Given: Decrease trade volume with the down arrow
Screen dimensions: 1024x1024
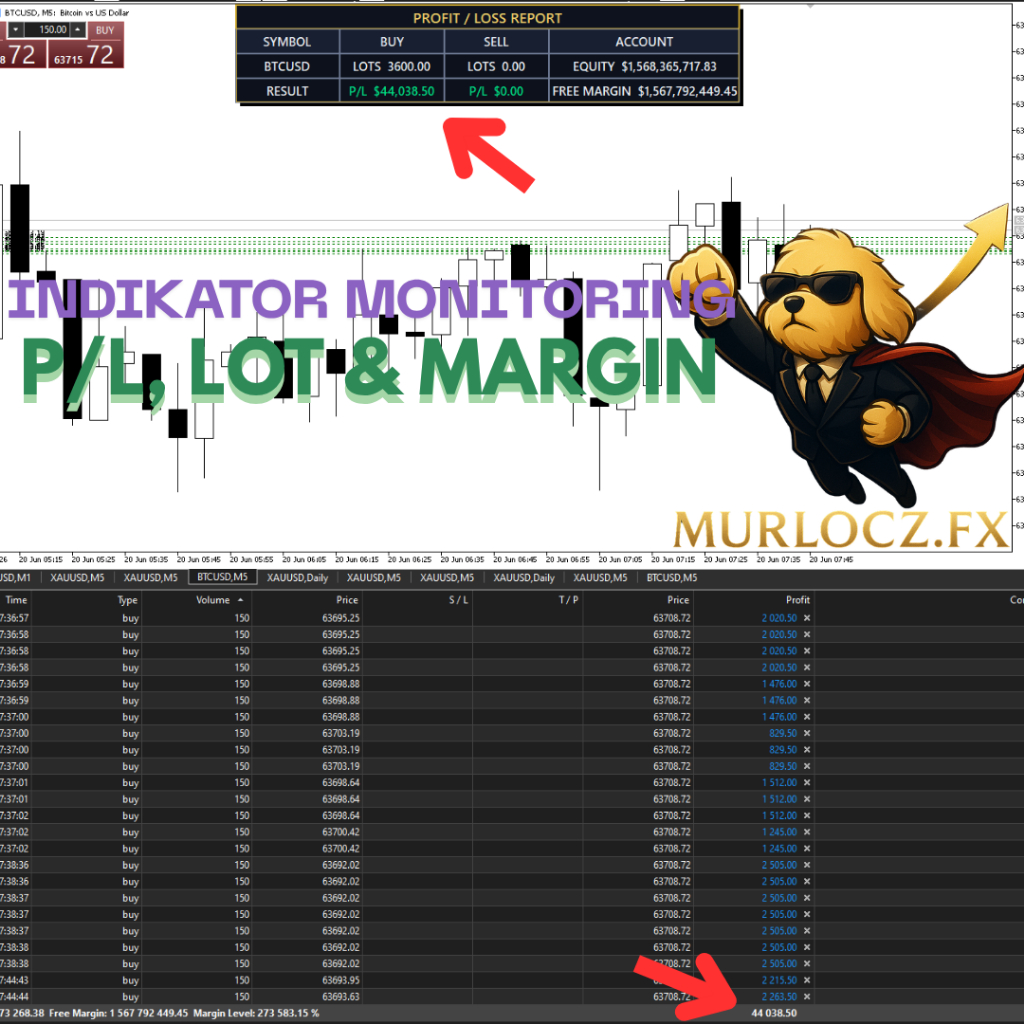Looking at the screenshot, I should click(16, 29).
